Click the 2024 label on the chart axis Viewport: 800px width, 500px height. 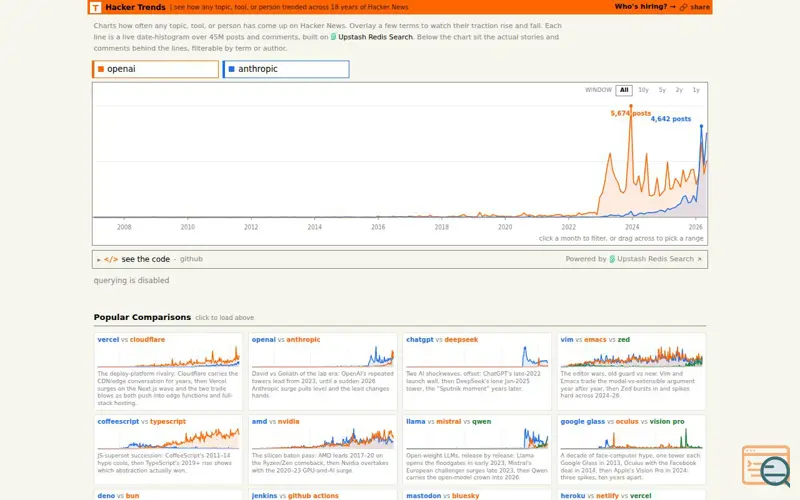[632, 227]
